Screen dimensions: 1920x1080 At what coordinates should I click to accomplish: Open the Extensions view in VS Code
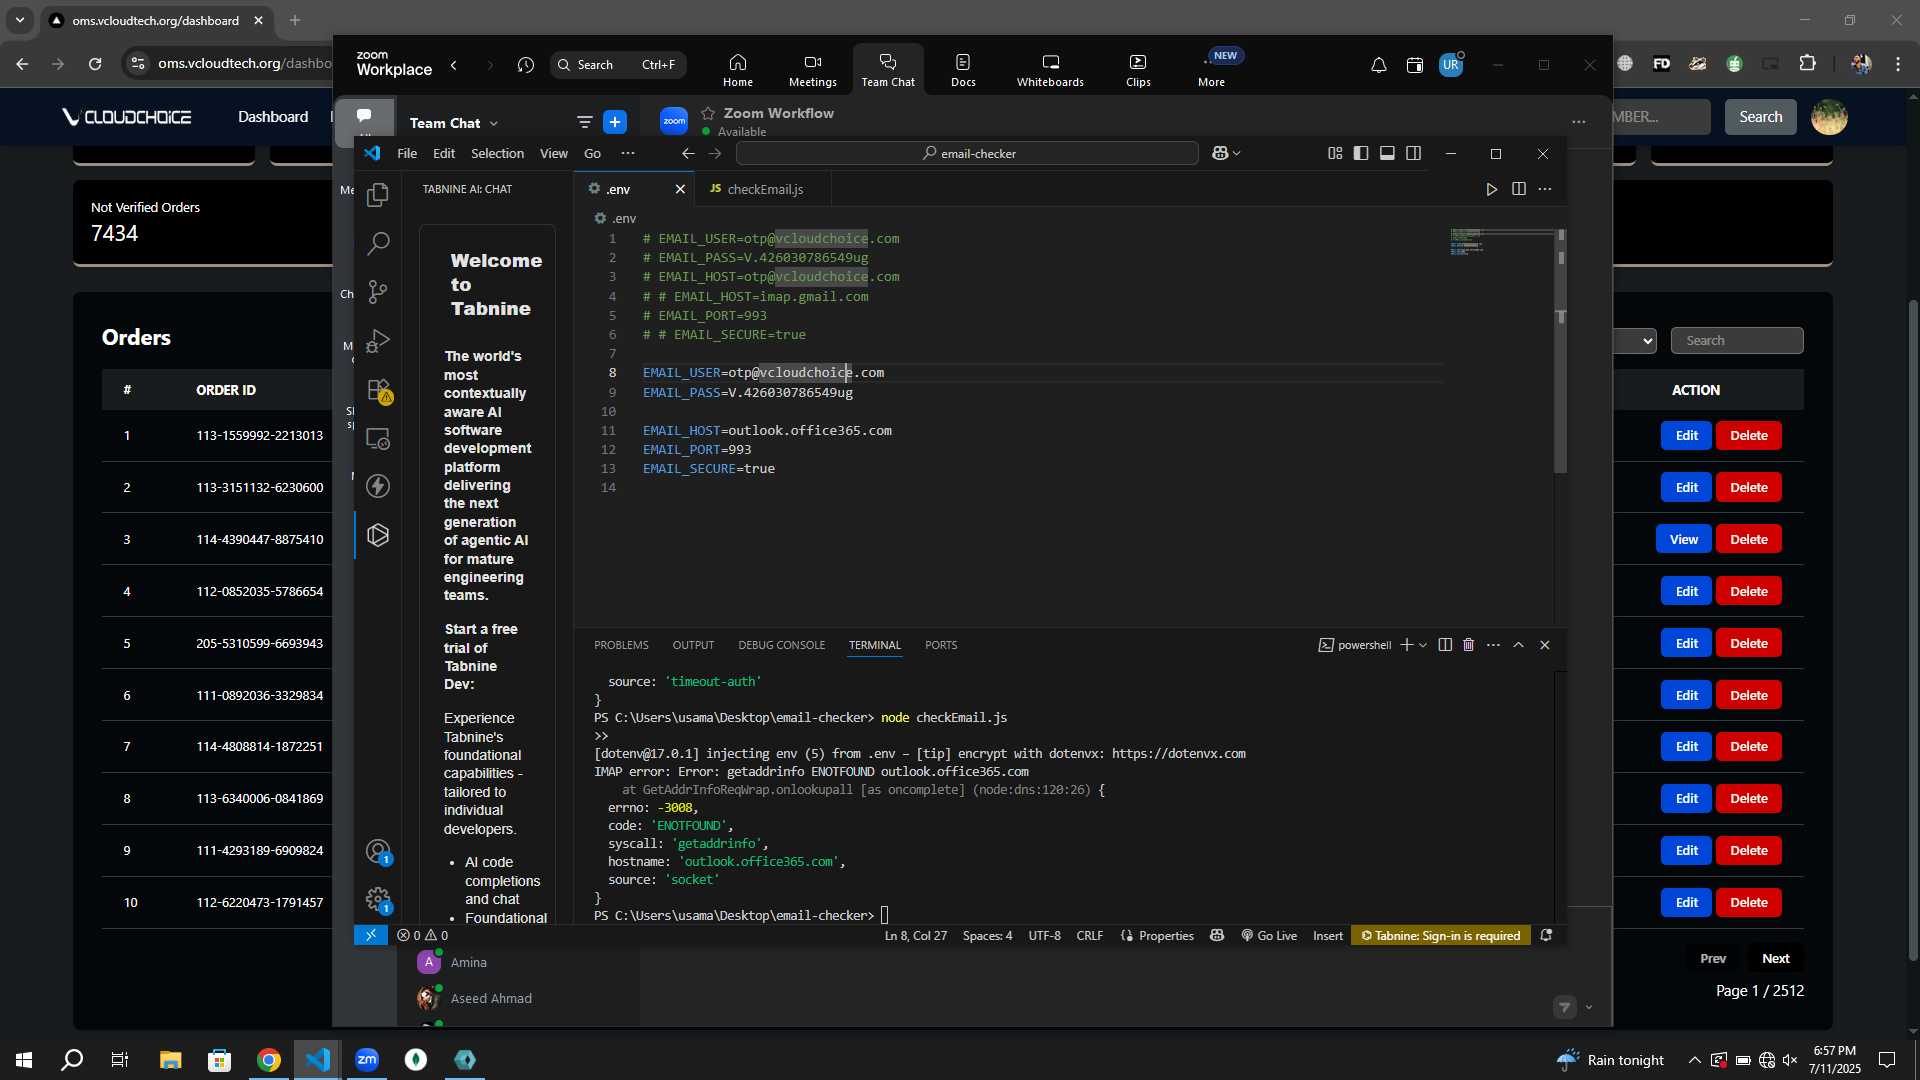click(x=378, y=389)
